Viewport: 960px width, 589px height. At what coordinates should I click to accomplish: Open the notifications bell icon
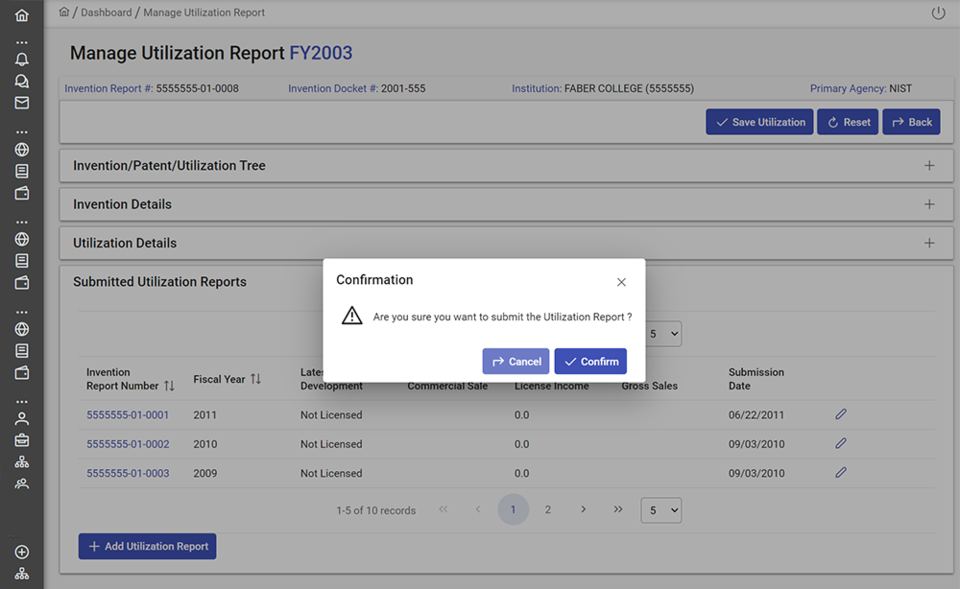click(22, 60)
